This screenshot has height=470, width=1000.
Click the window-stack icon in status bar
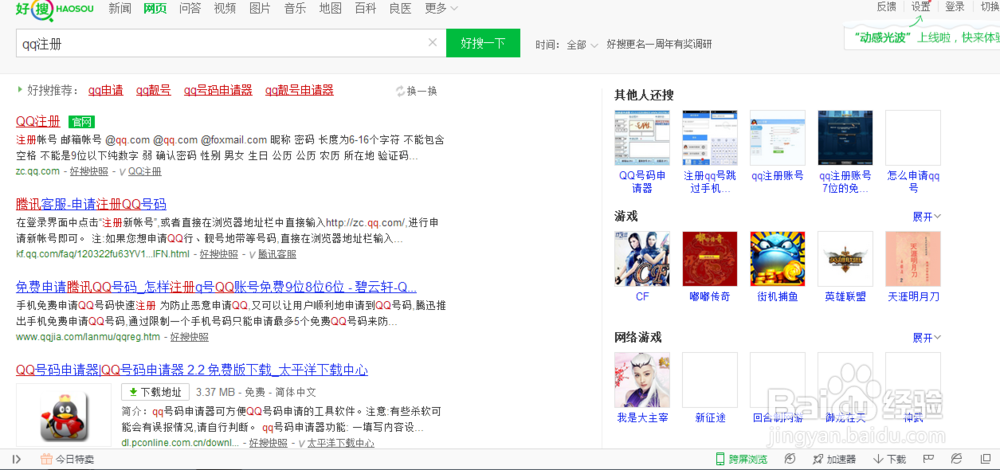(x=983, y=459)
